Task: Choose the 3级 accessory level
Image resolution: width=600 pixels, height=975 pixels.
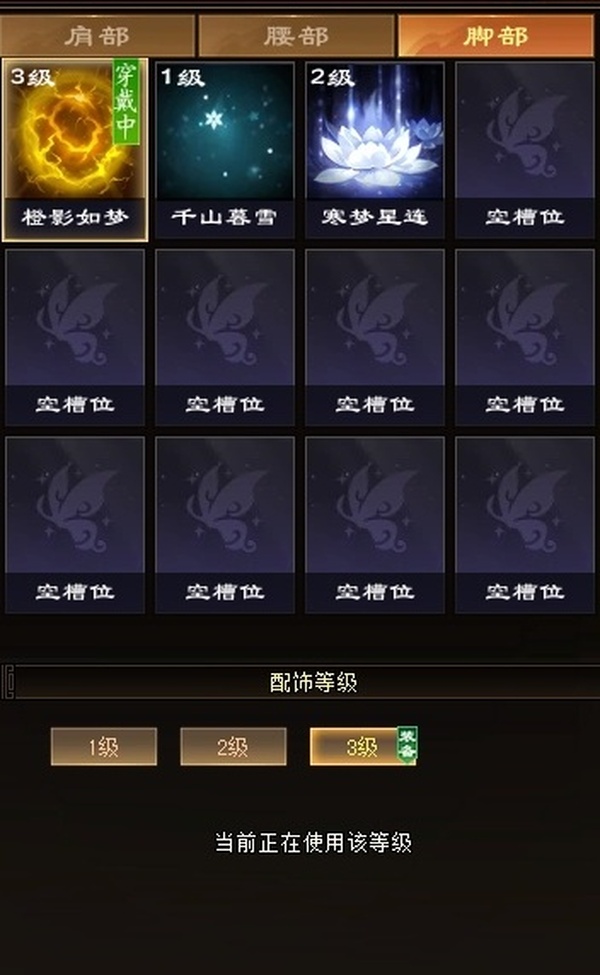Action: (362, 746)
